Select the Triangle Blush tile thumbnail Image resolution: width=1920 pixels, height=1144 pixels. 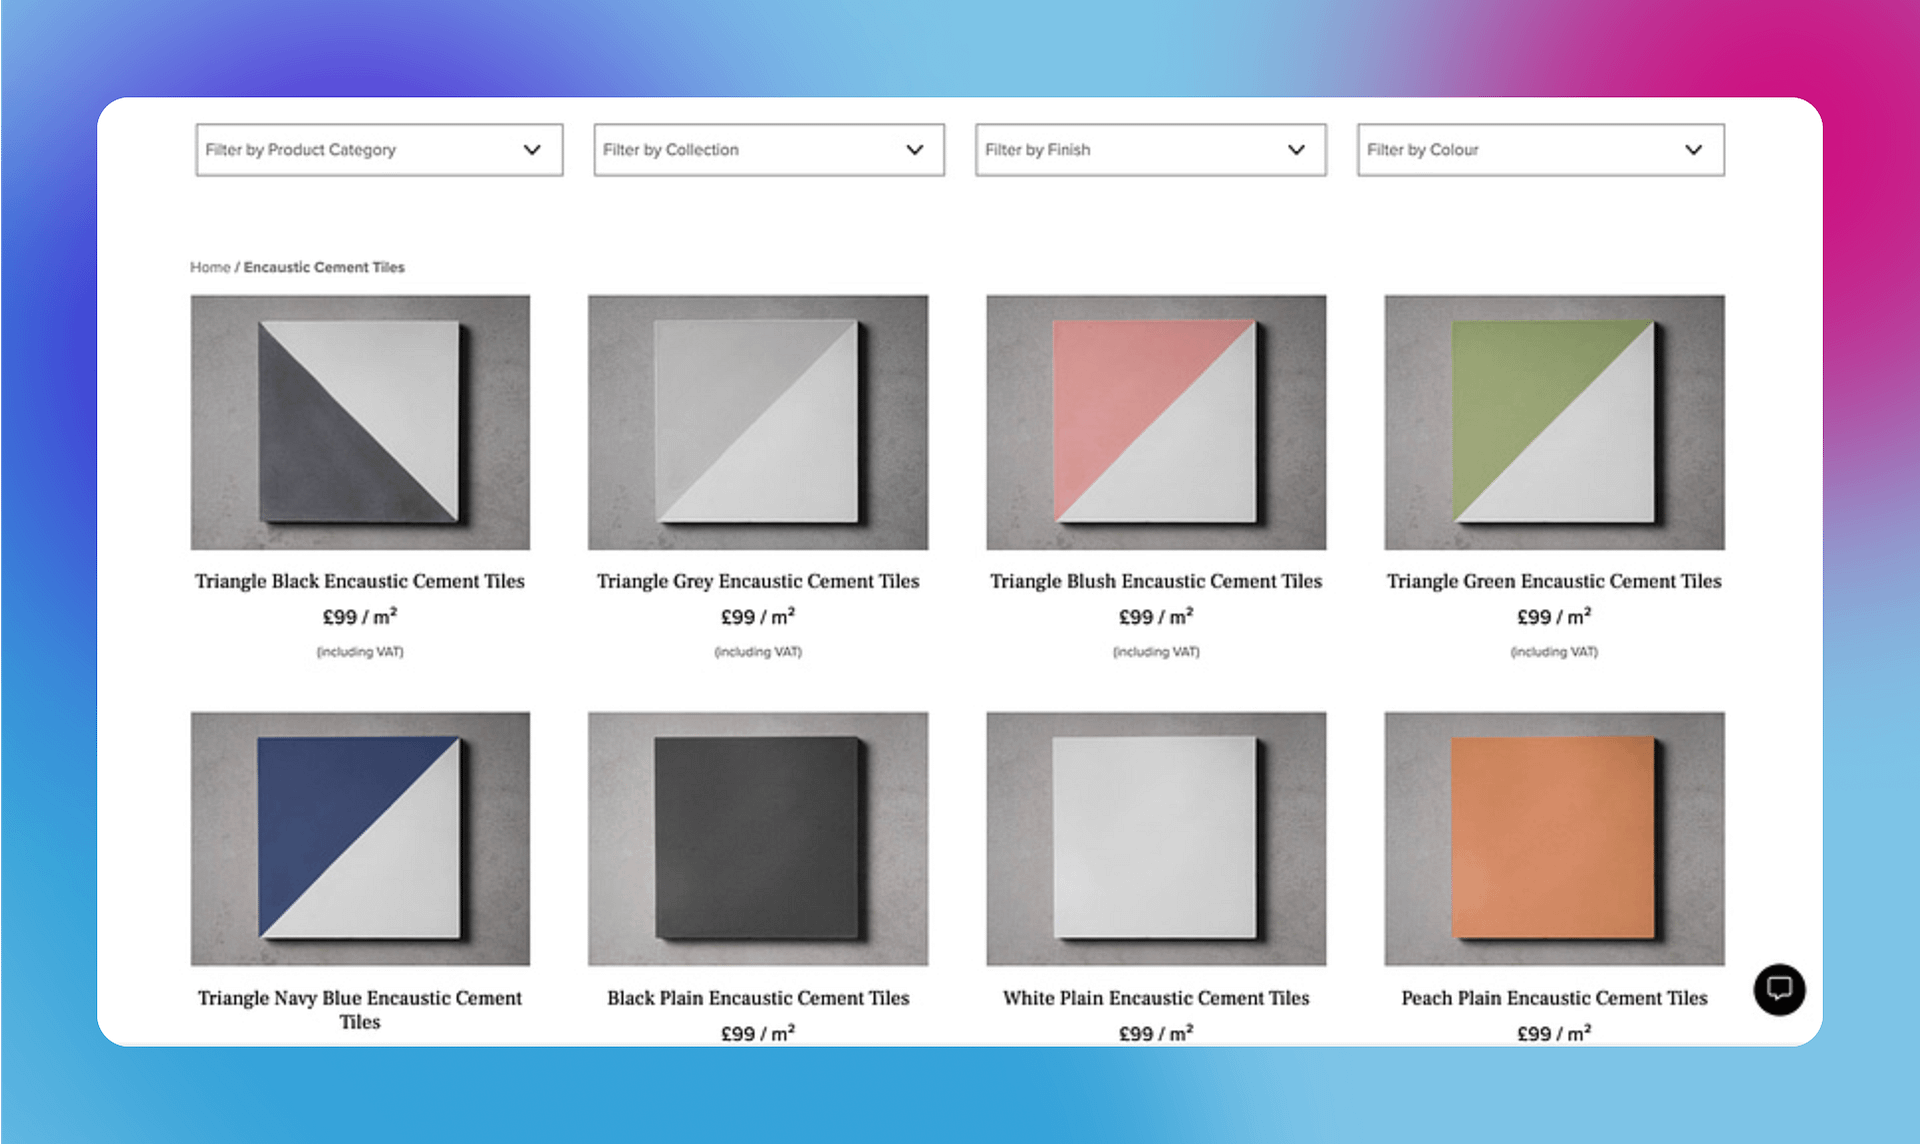click(1156, 421)
